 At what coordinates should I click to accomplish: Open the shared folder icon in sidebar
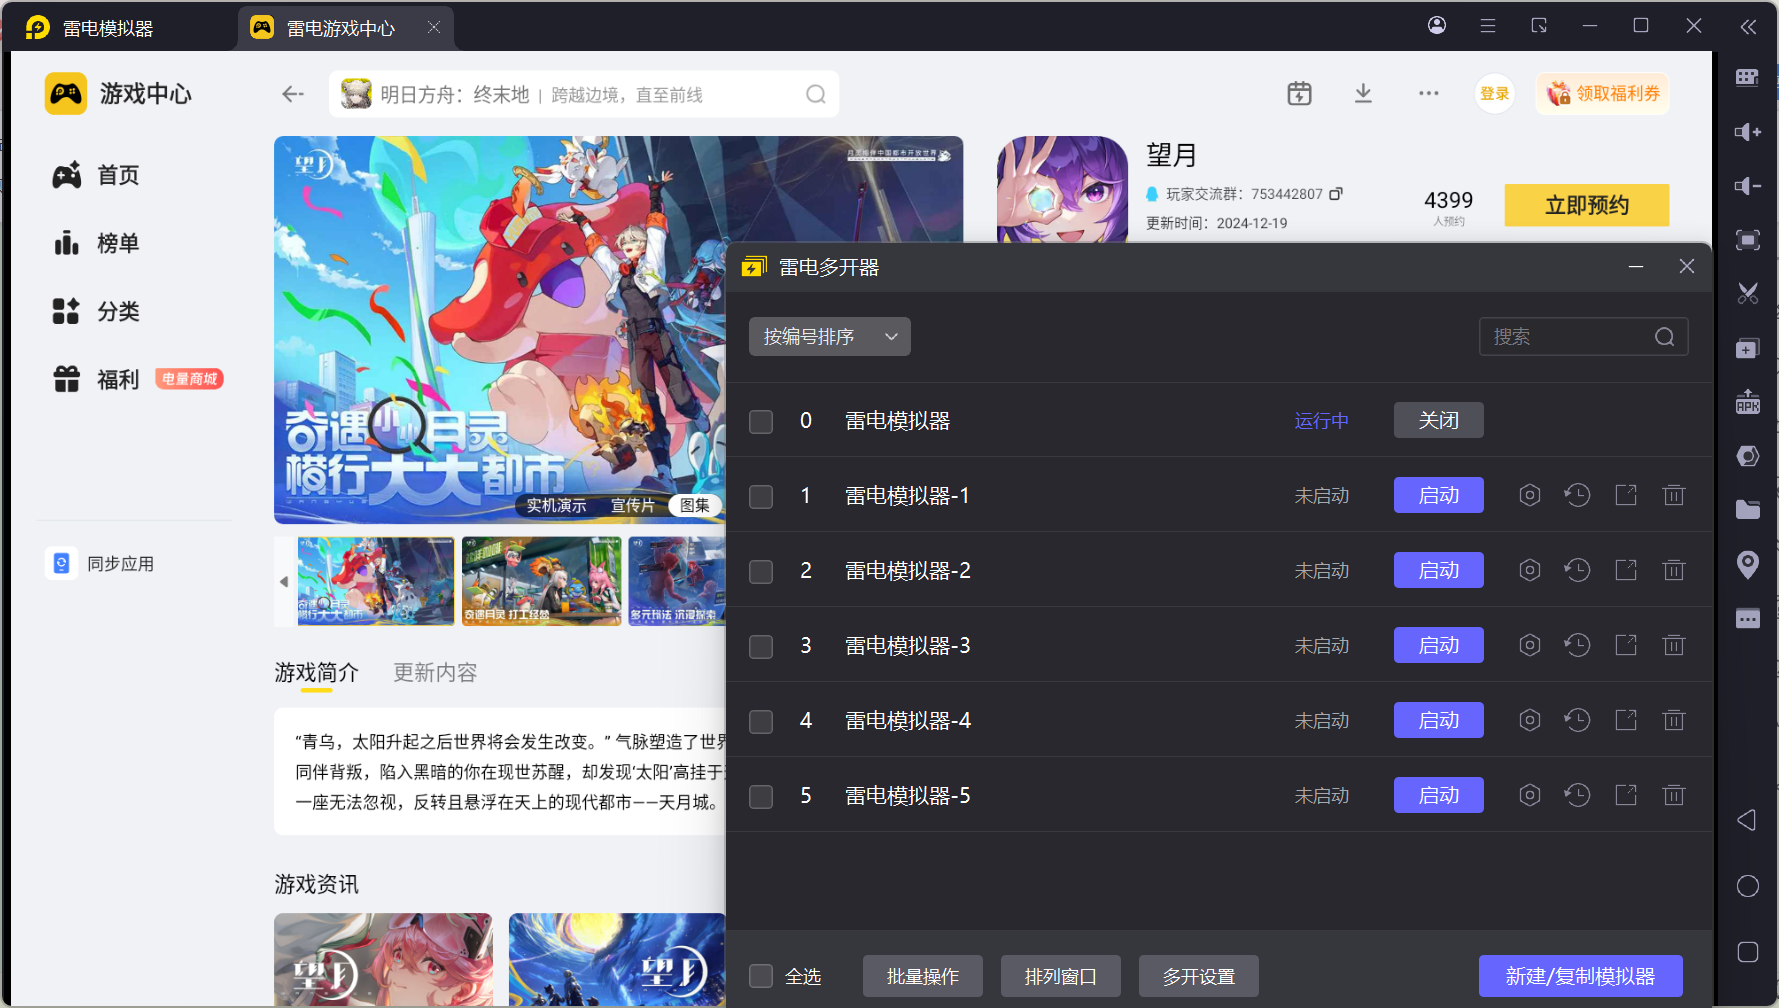(x=1747, y=510)
